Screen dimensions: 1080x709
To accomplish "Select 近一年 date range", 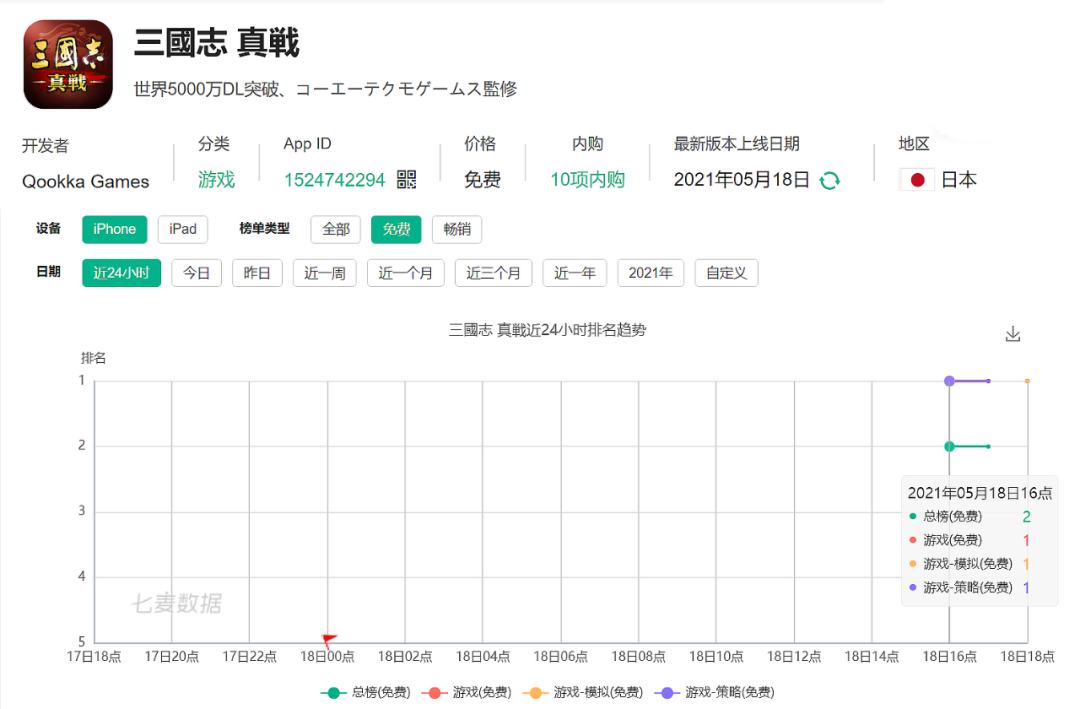I will tap(574, 273).
